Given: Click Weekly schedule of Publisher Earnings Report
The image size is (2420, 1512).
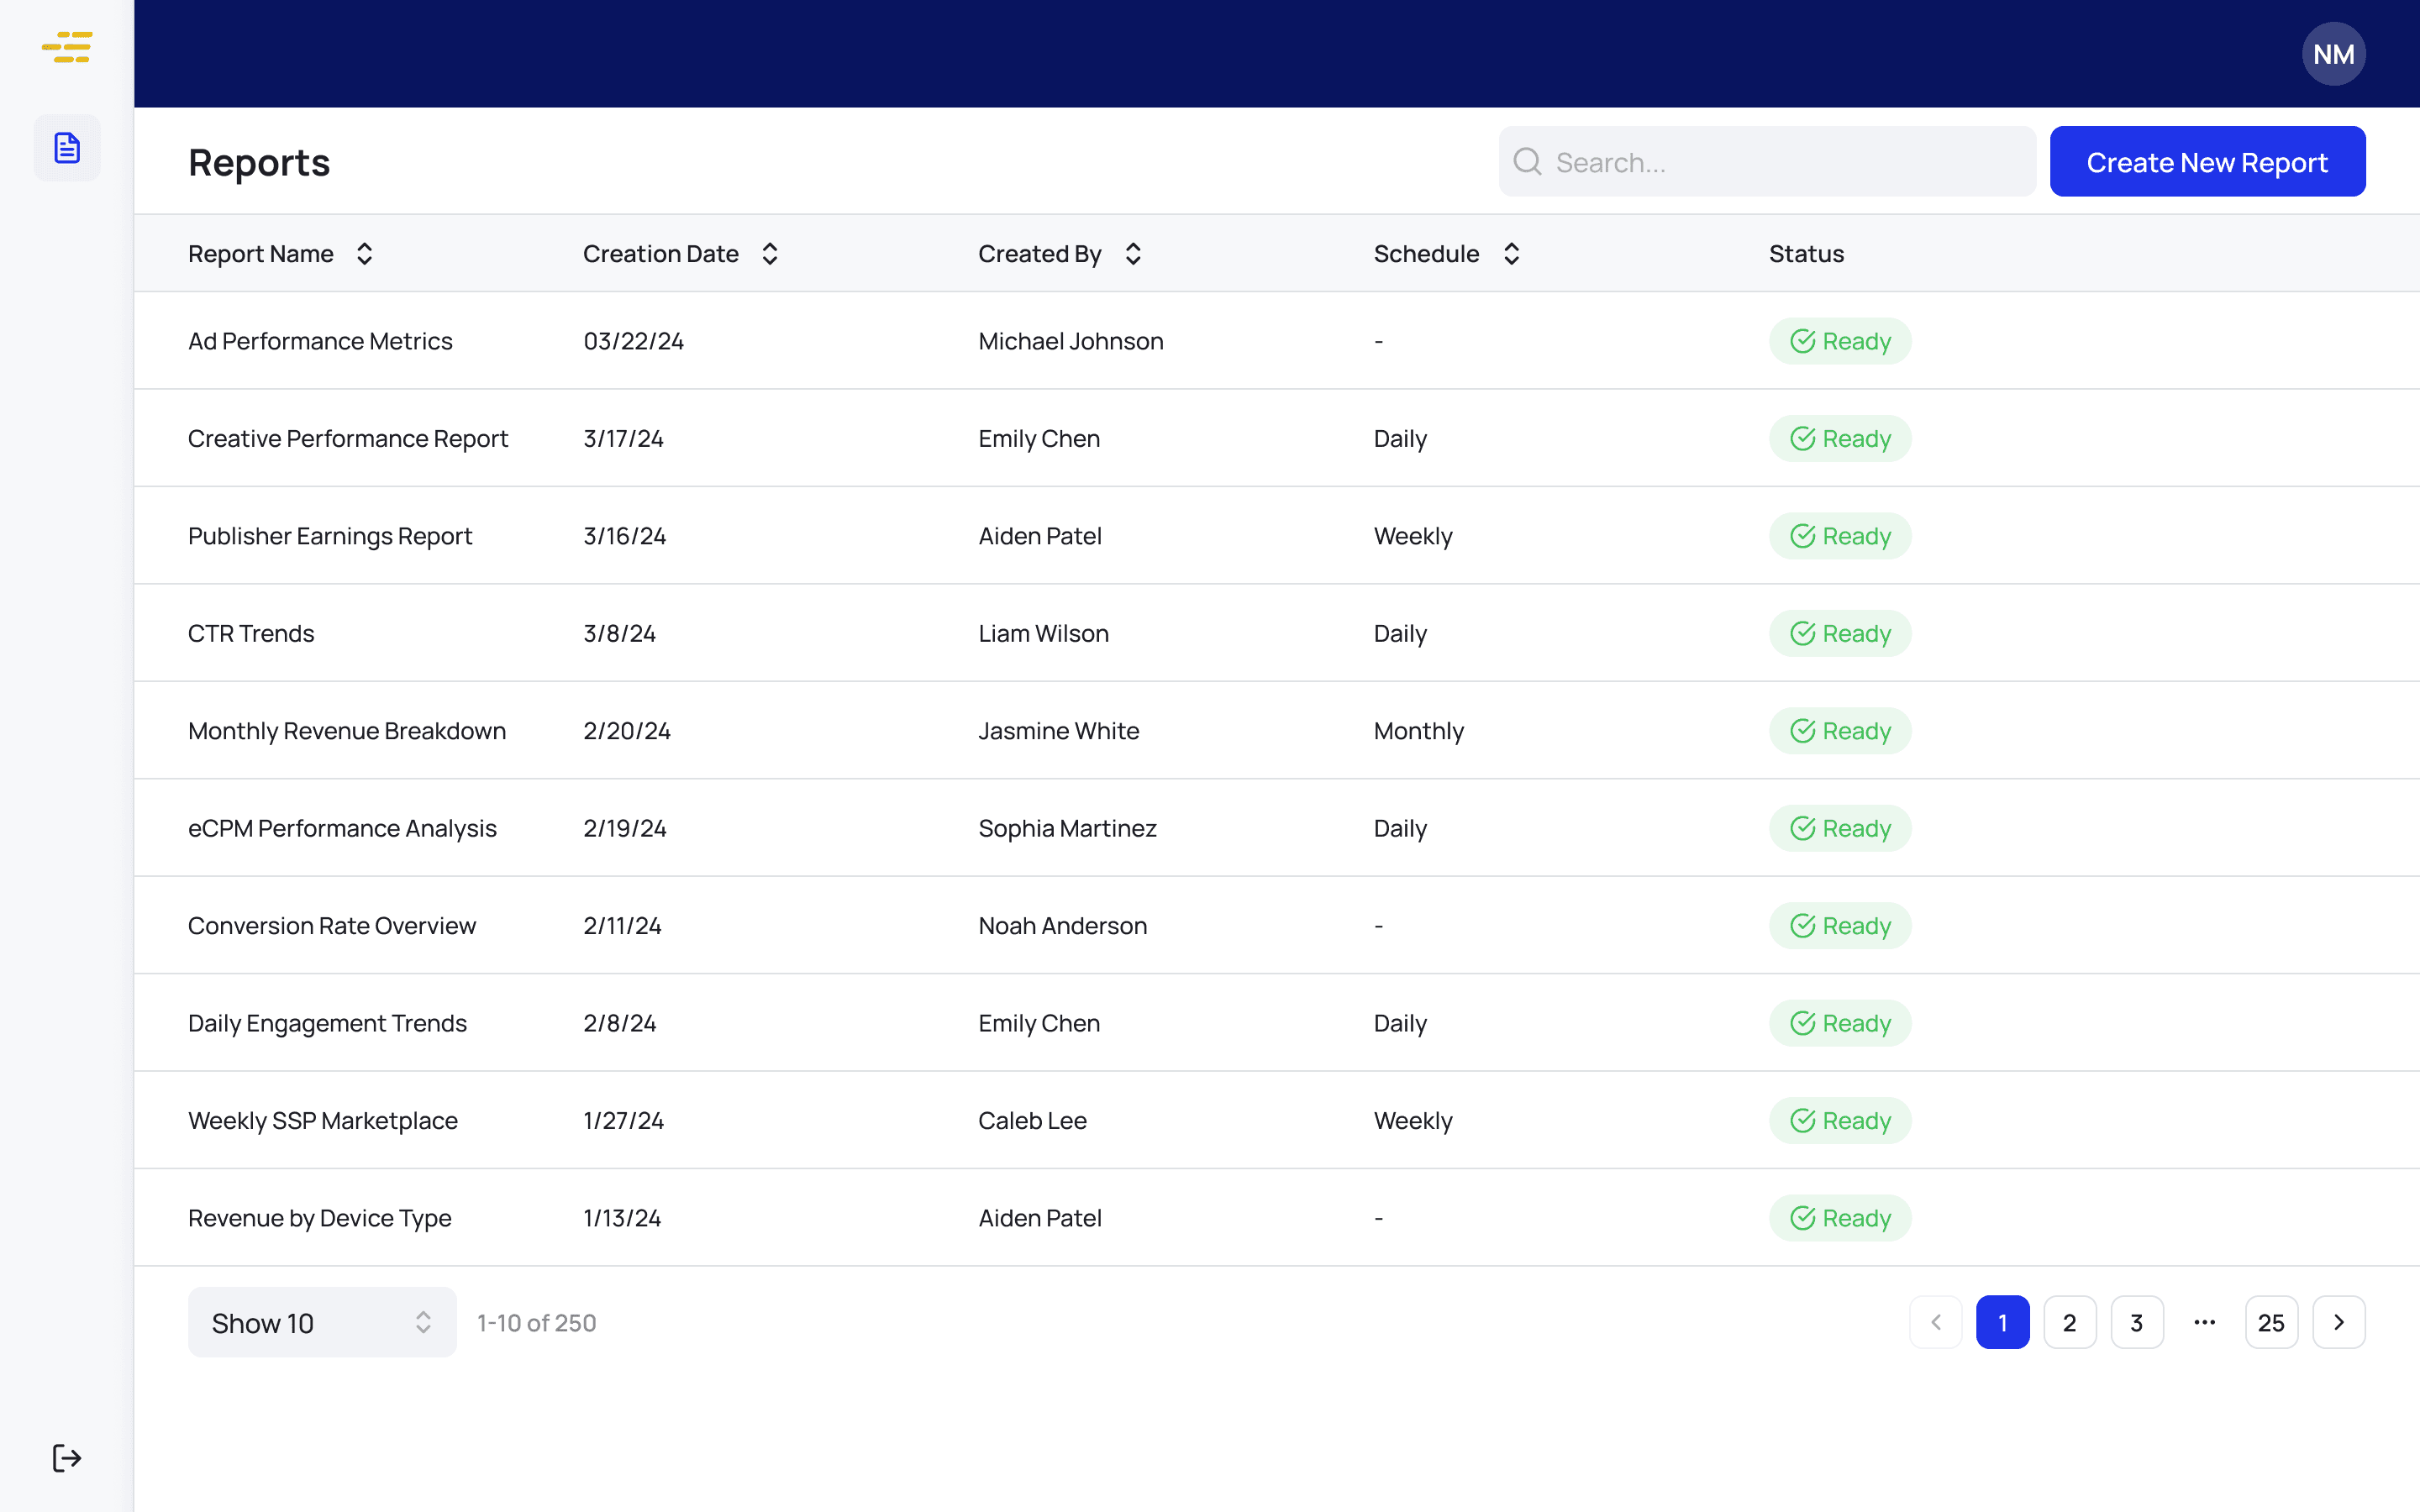Looking at the screenshot, I should [1413, 536].
